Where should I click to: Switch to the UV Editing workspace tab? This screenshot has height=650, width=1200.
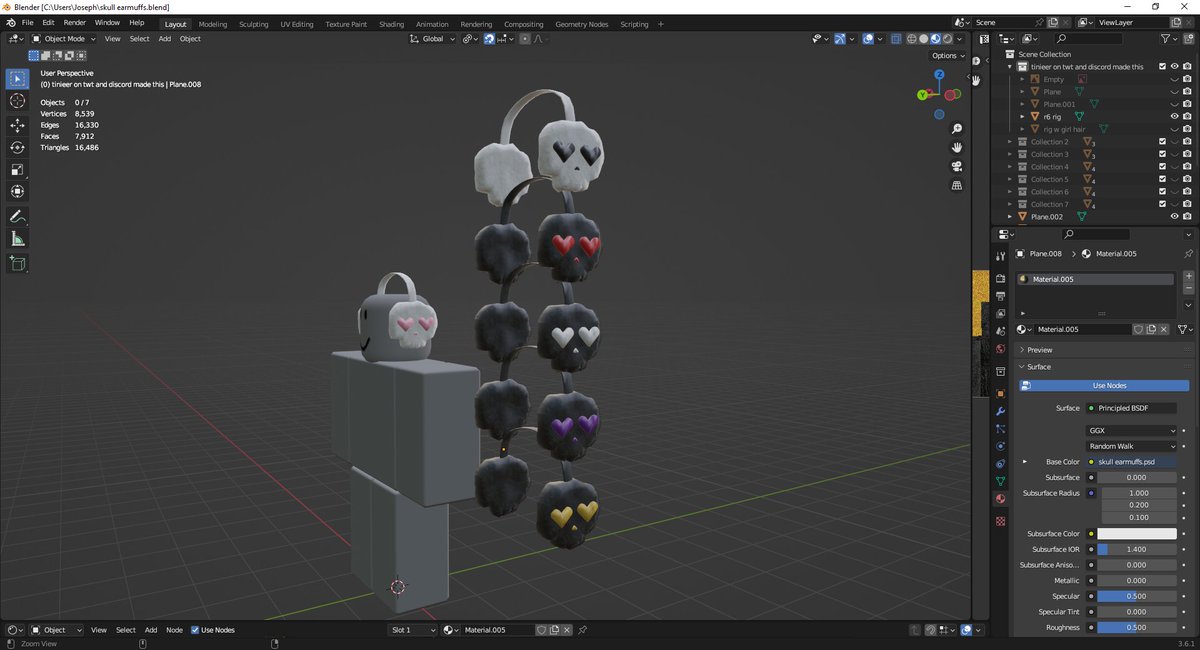coord(296,24)
